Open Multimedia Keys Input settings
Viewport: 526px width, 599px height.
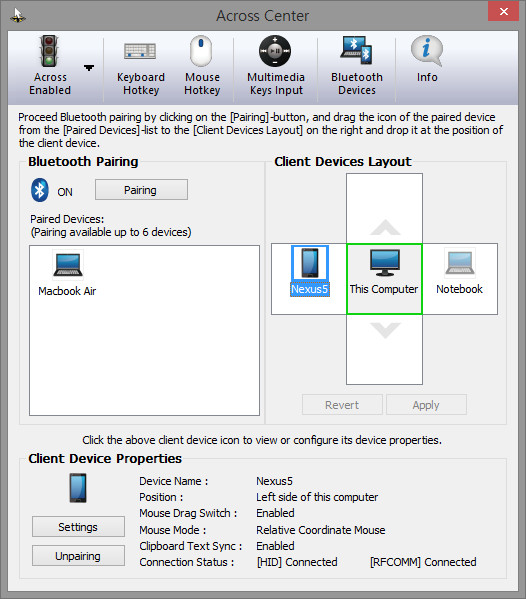tap(276, 66)
